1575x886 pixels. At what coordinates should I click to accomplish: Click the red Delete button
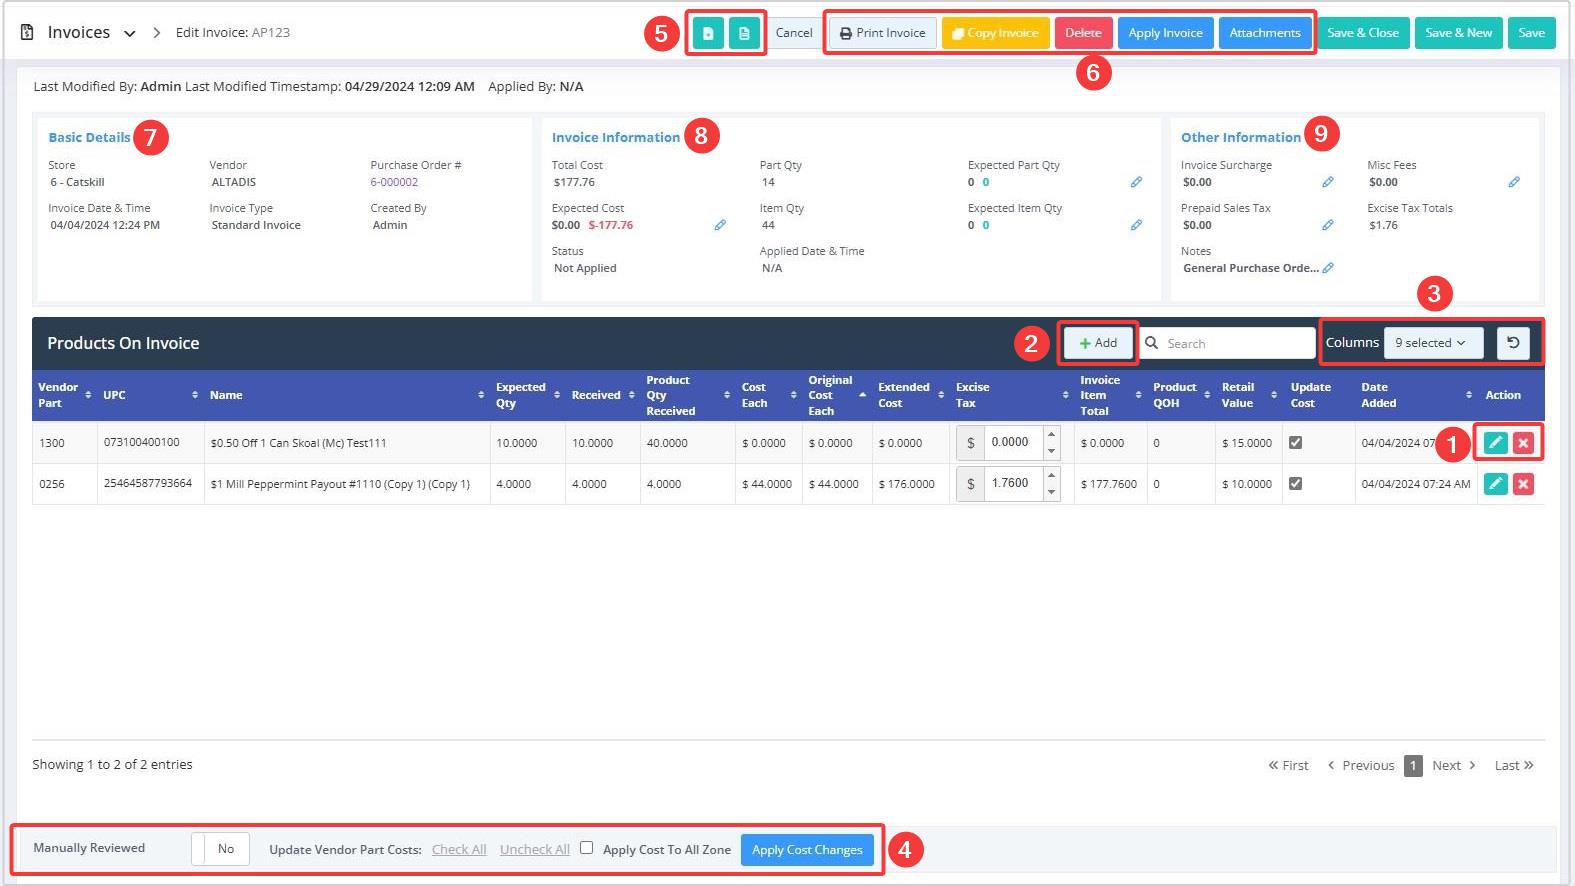pos(1083,33)
